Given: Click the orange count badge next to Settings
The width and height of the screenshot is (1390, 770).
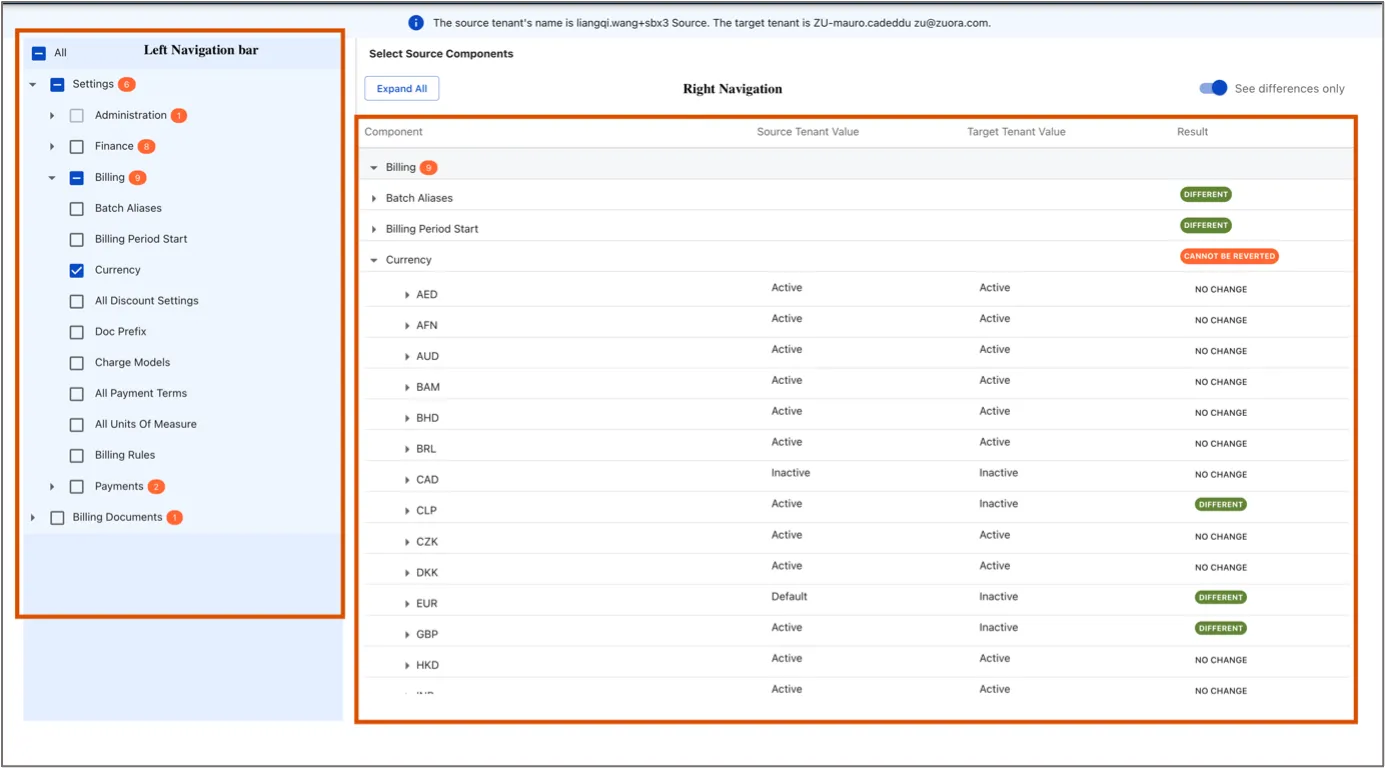Looking at the screenshot, I should pyautogui.click(x=126, y=84).
